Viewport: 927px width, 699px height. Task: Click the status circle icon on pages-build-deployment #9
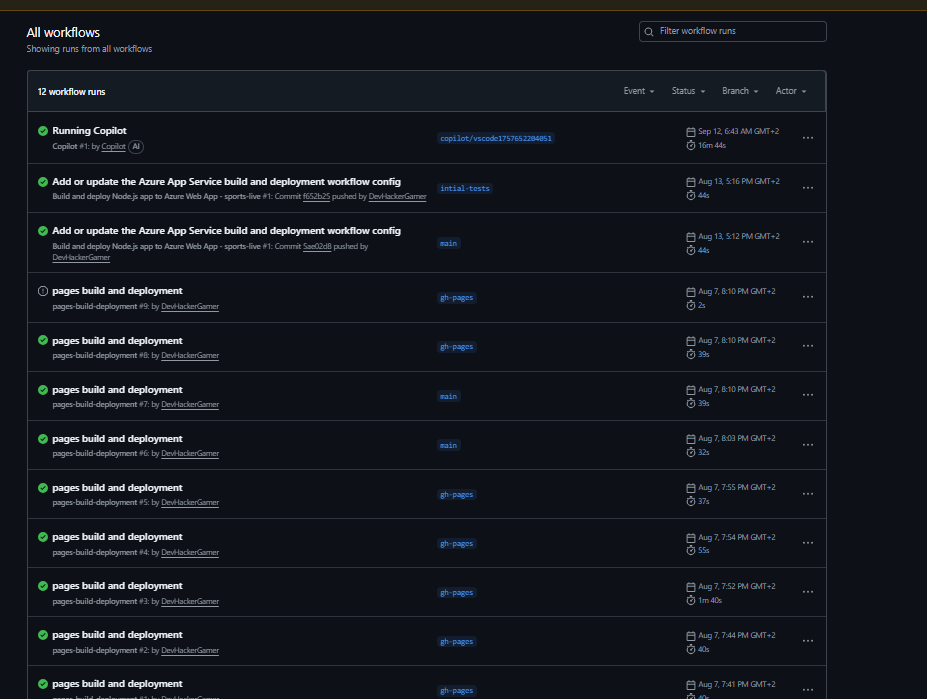(42, 291)
